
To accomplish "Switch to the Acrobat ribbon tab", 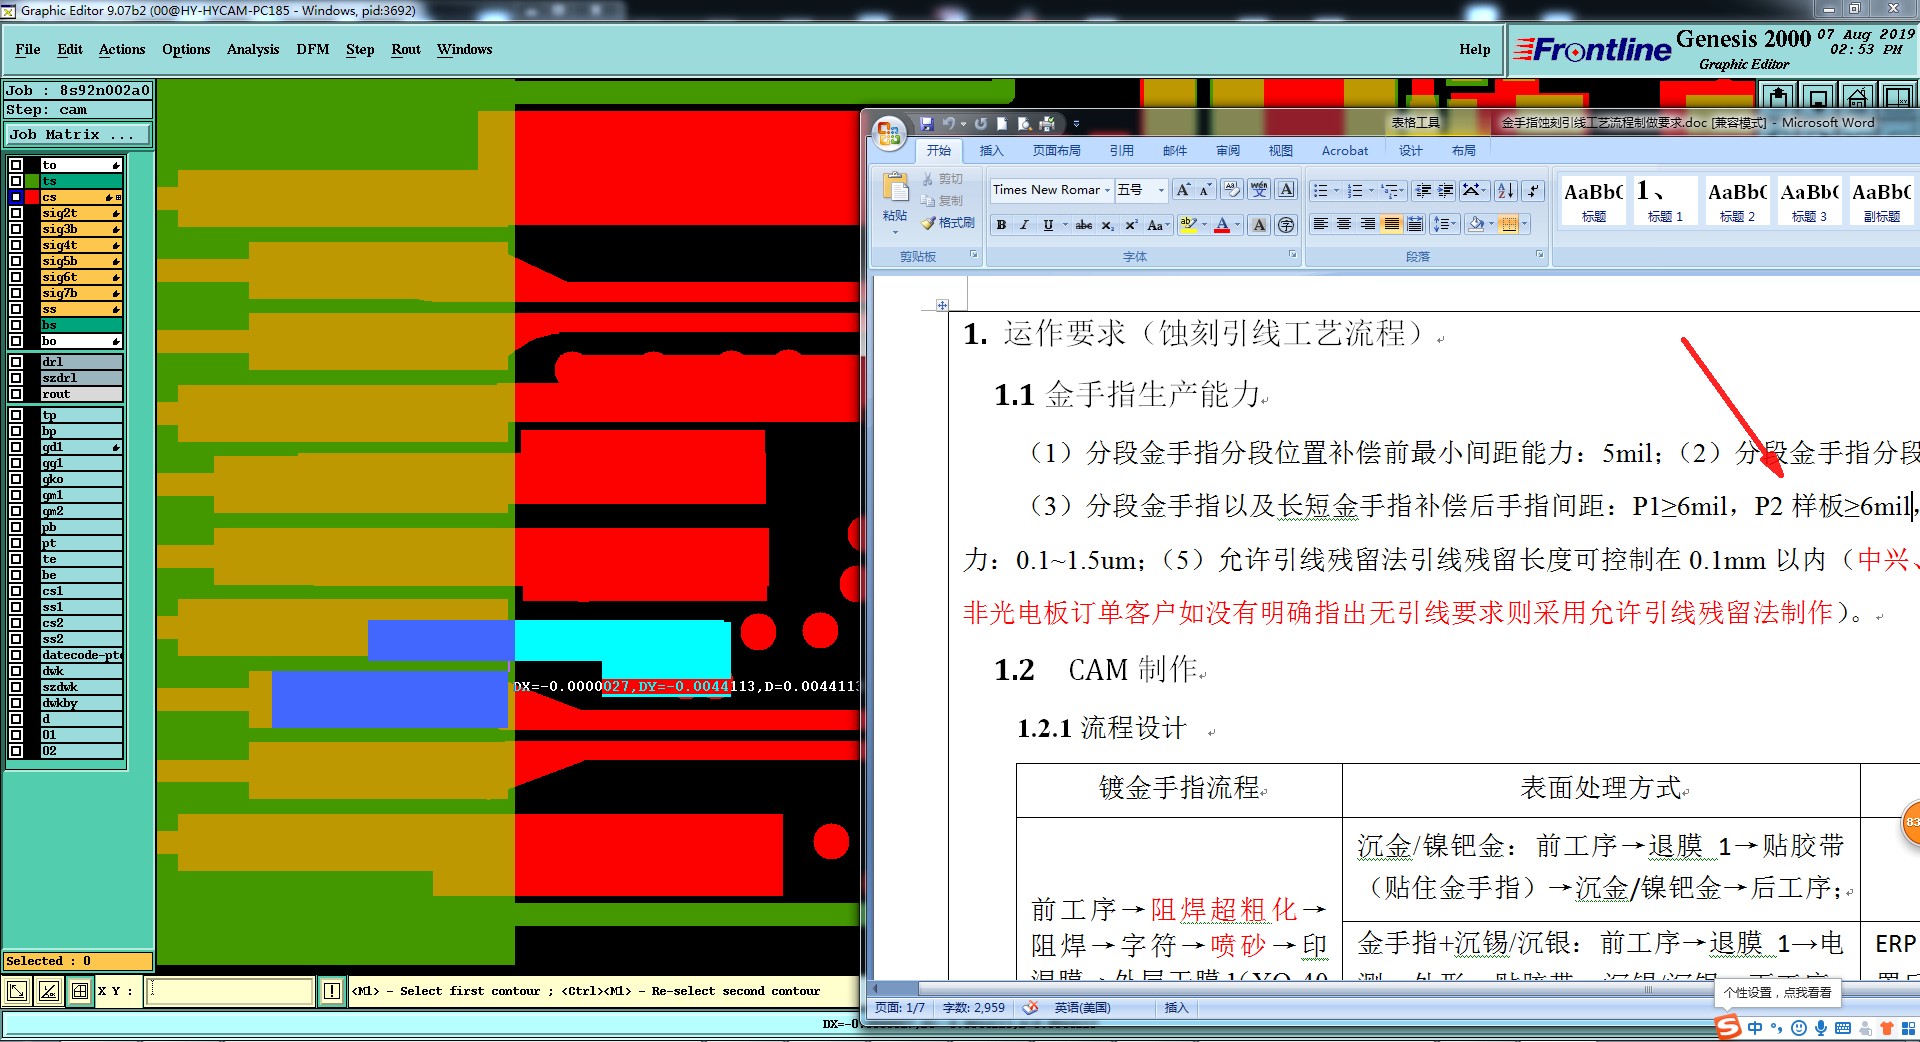I will pos(1344,150).
